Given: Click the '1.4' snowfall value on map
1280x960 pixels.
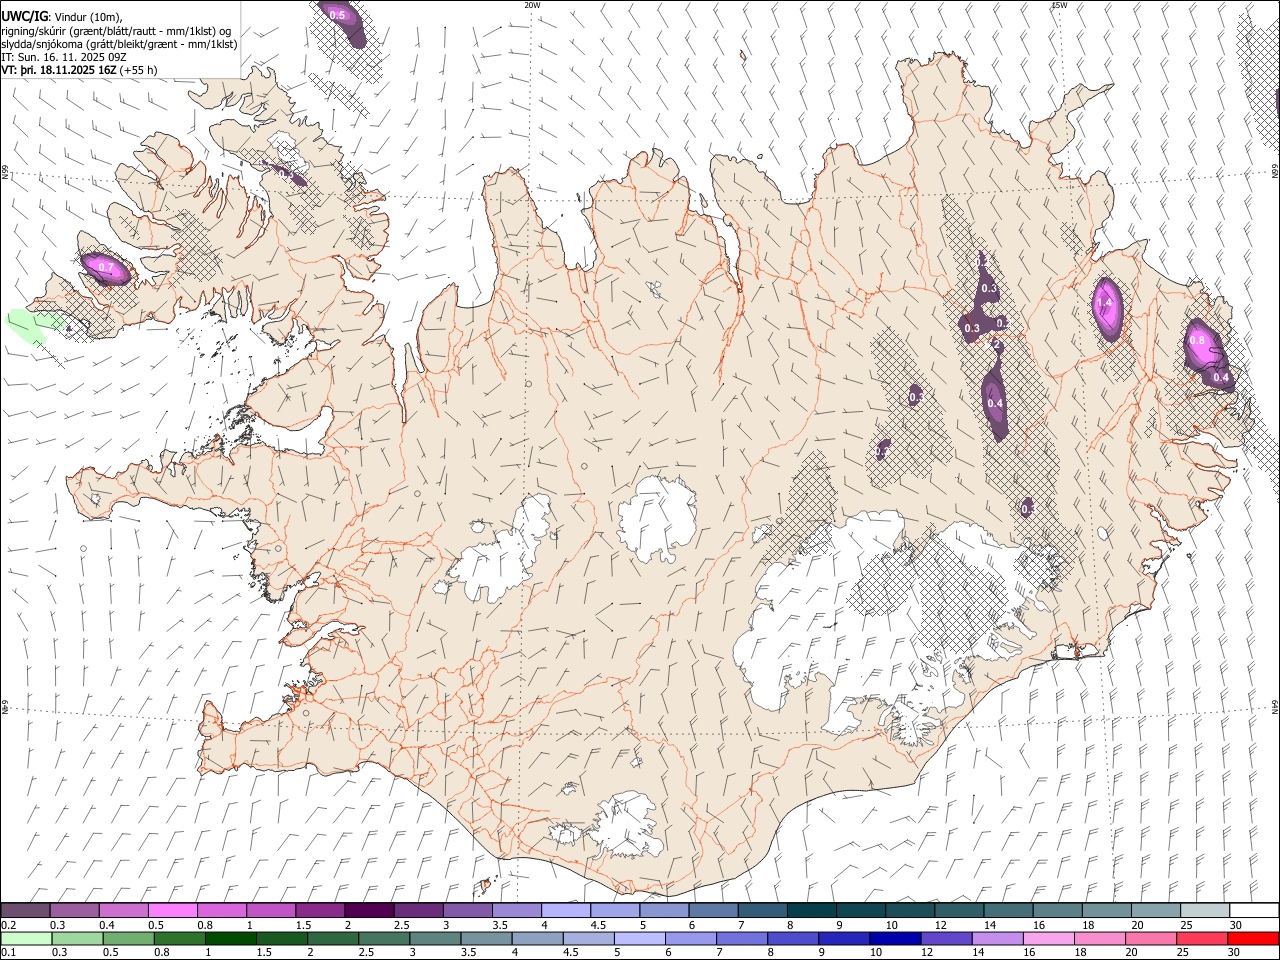Looking at the screenshot, I should (1104, 303).
